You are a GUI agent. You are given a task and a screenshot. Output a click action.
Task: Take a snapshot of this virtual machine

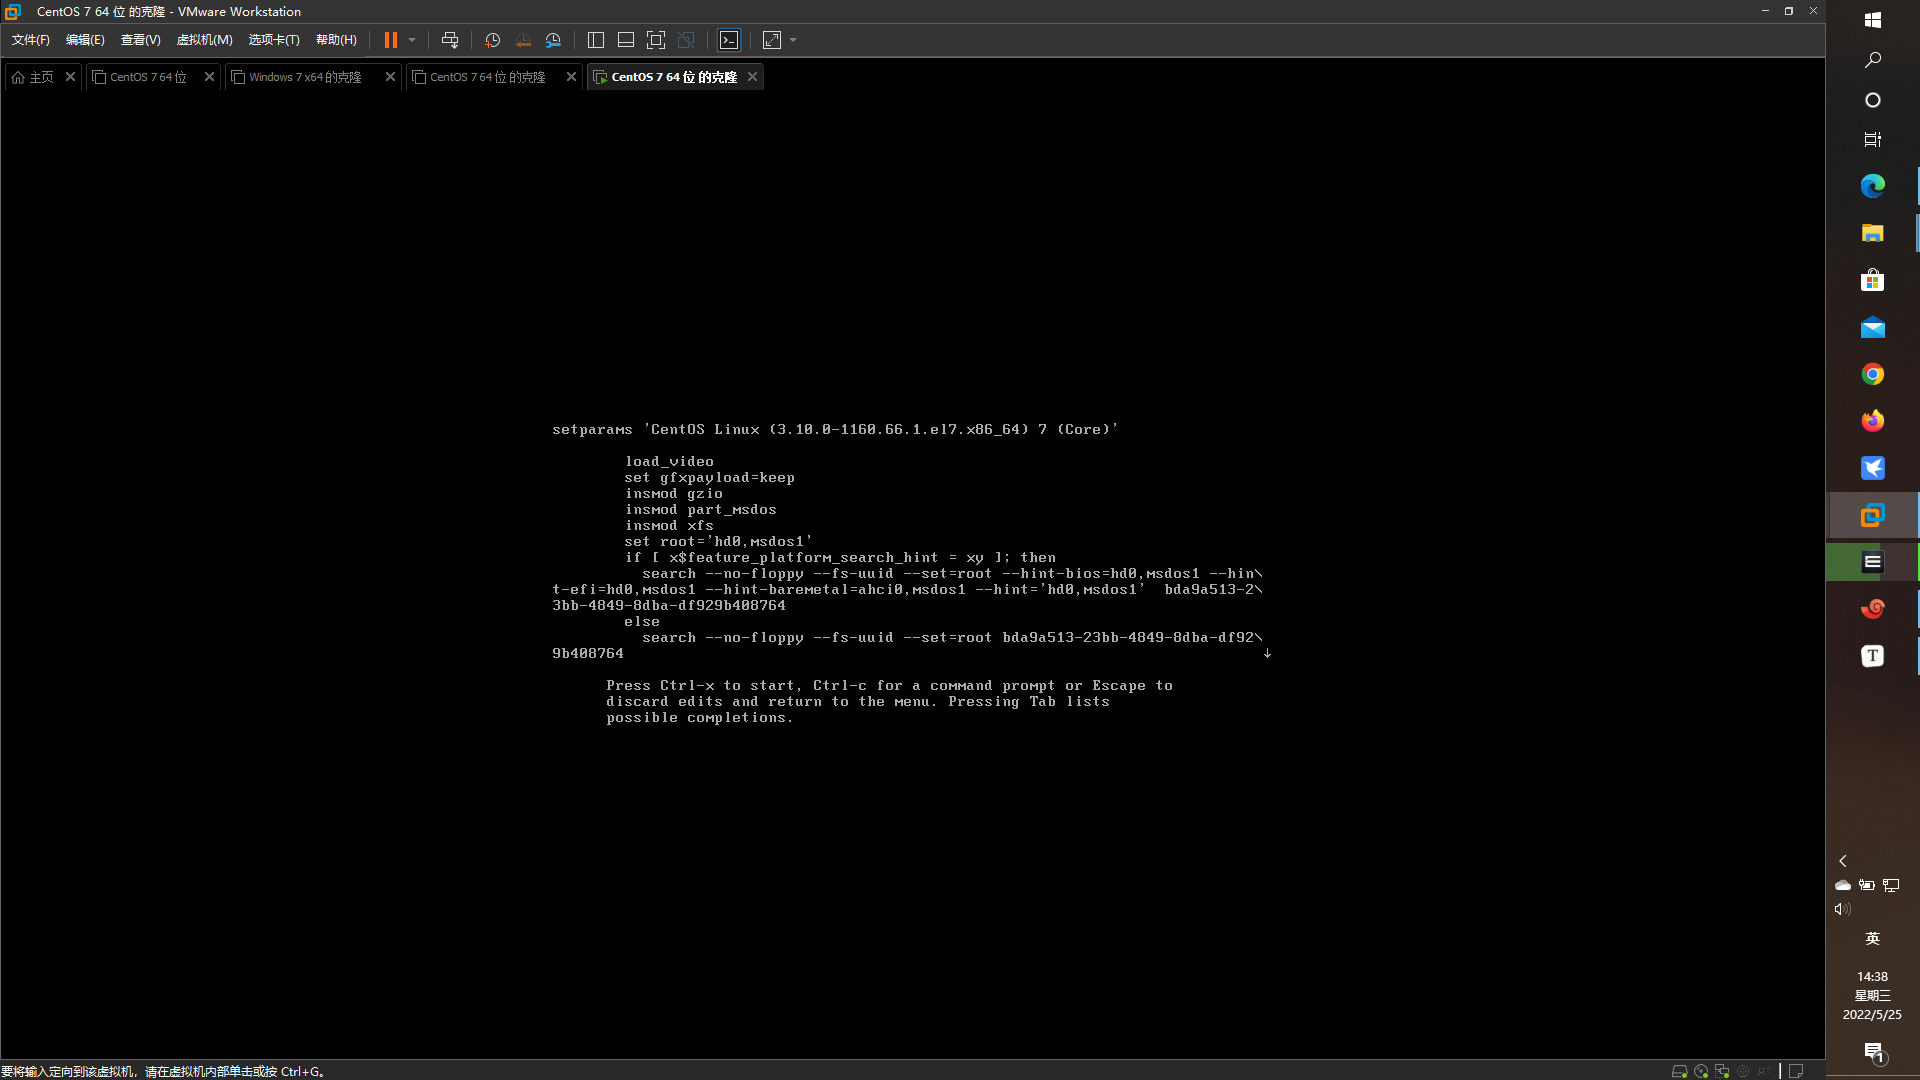coord(492,40)
